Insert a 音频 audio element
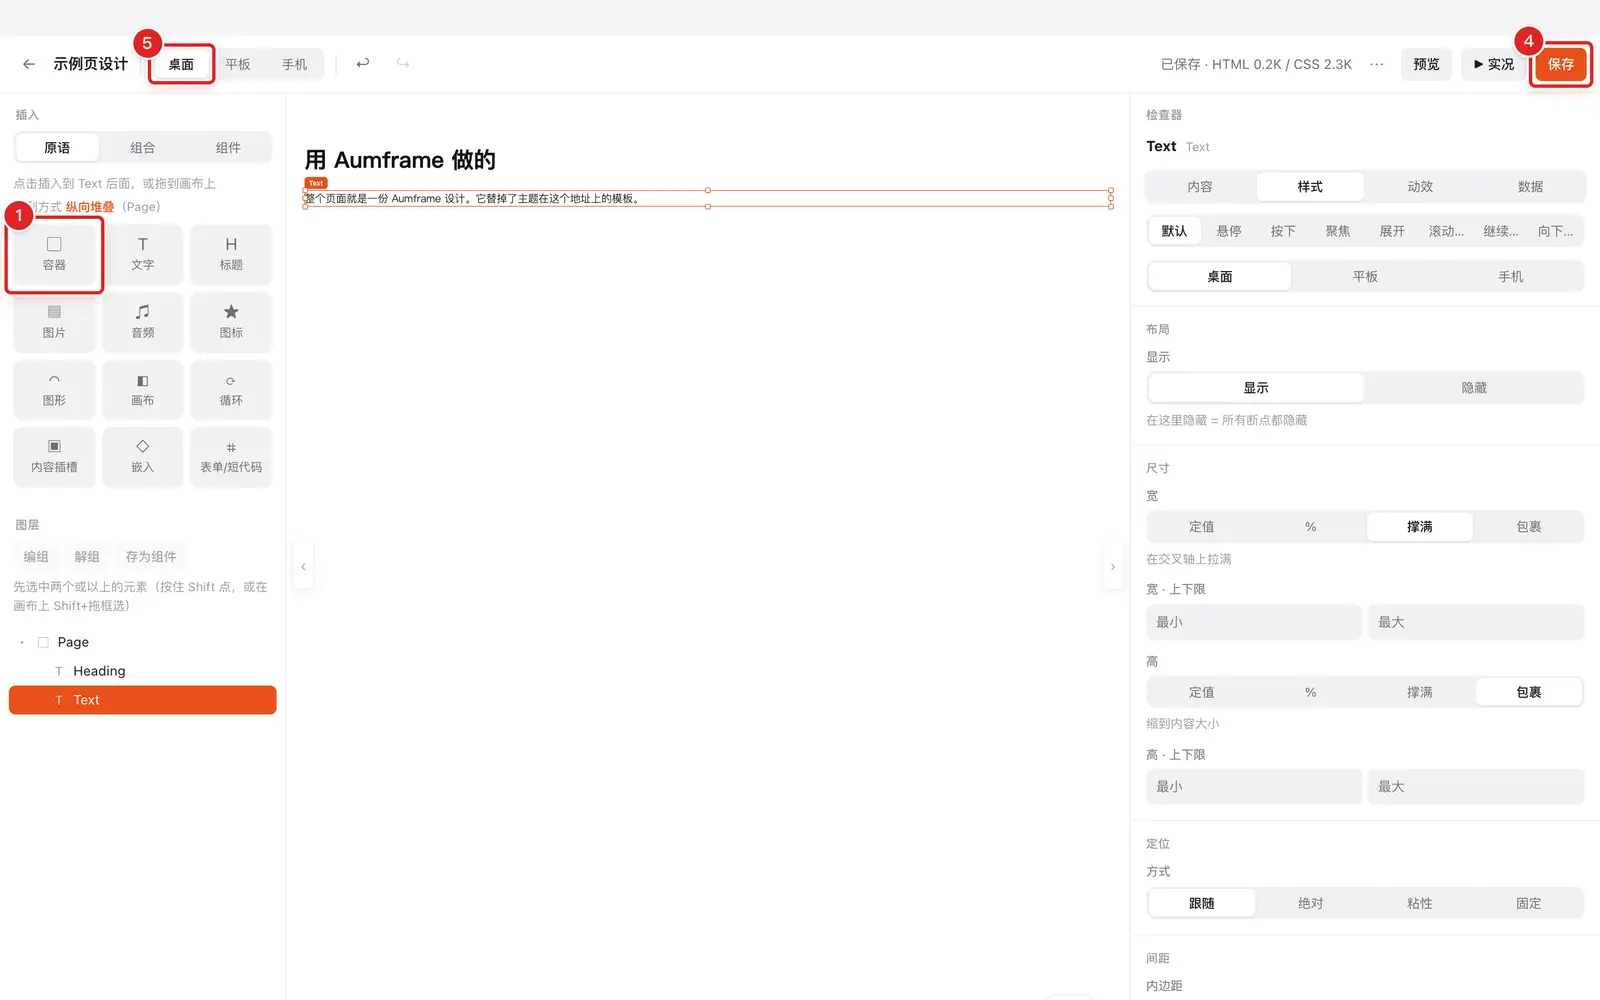1600x1000 pixels. tap(143, 322)
